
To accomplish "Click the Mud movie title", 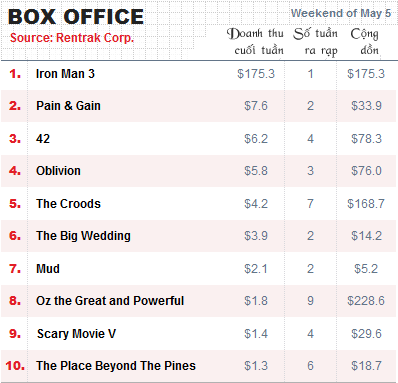I will coord(48,268).
